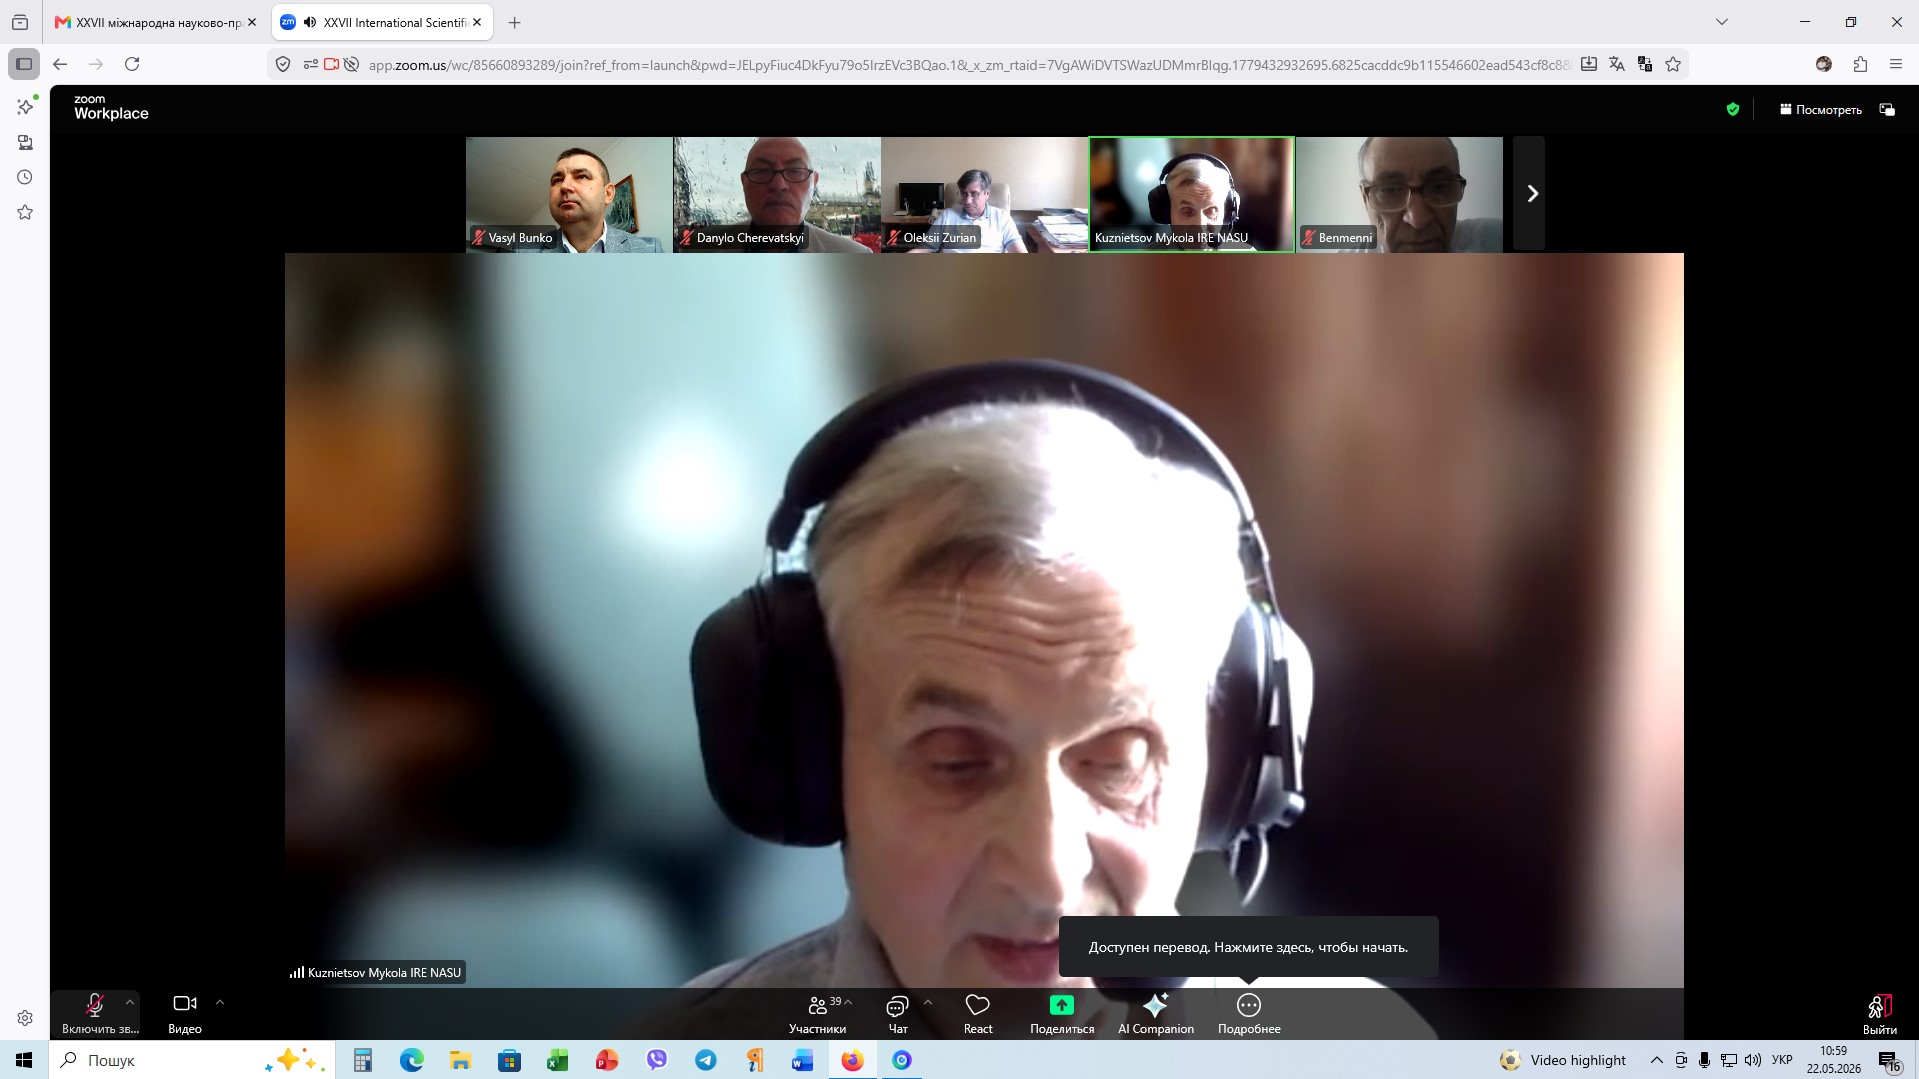Open AI Companion

pyautogui.click(x=1156, y=1013)
